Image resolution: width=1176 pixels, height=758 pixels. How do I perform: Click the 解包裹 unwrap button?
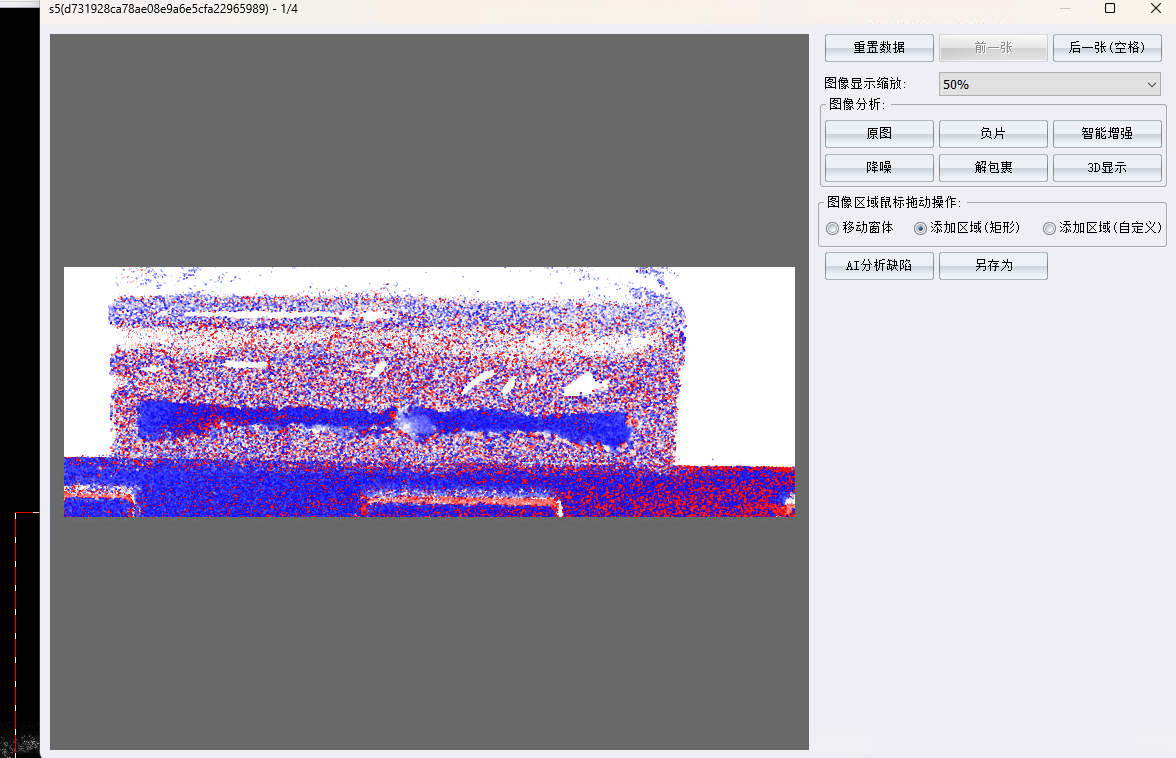click(x=993, y=168)
